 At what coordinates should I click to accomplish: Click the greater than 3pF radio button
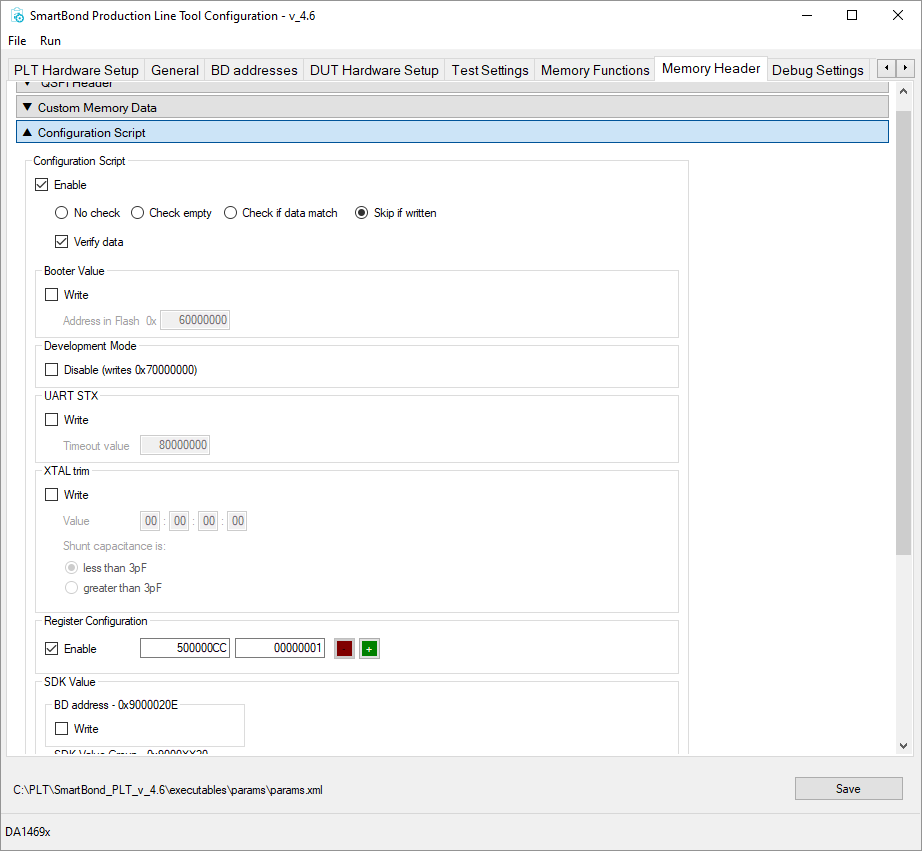coord(71,588)
